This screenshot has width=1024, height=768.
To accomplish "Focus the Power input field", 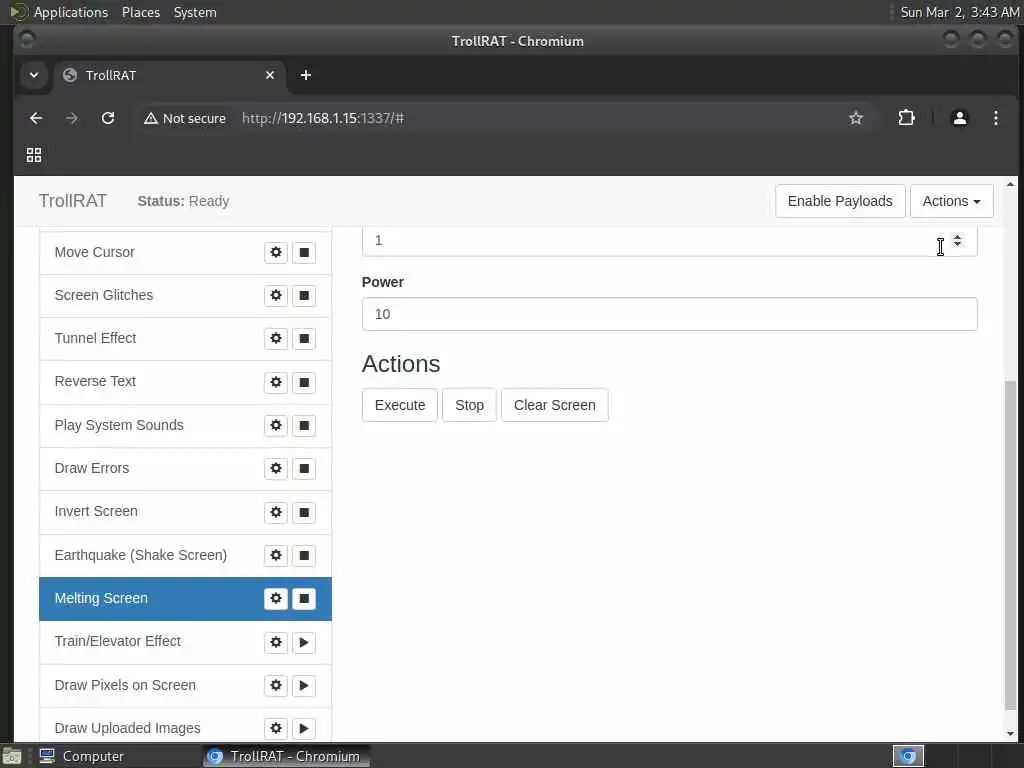I will [669, 314].
